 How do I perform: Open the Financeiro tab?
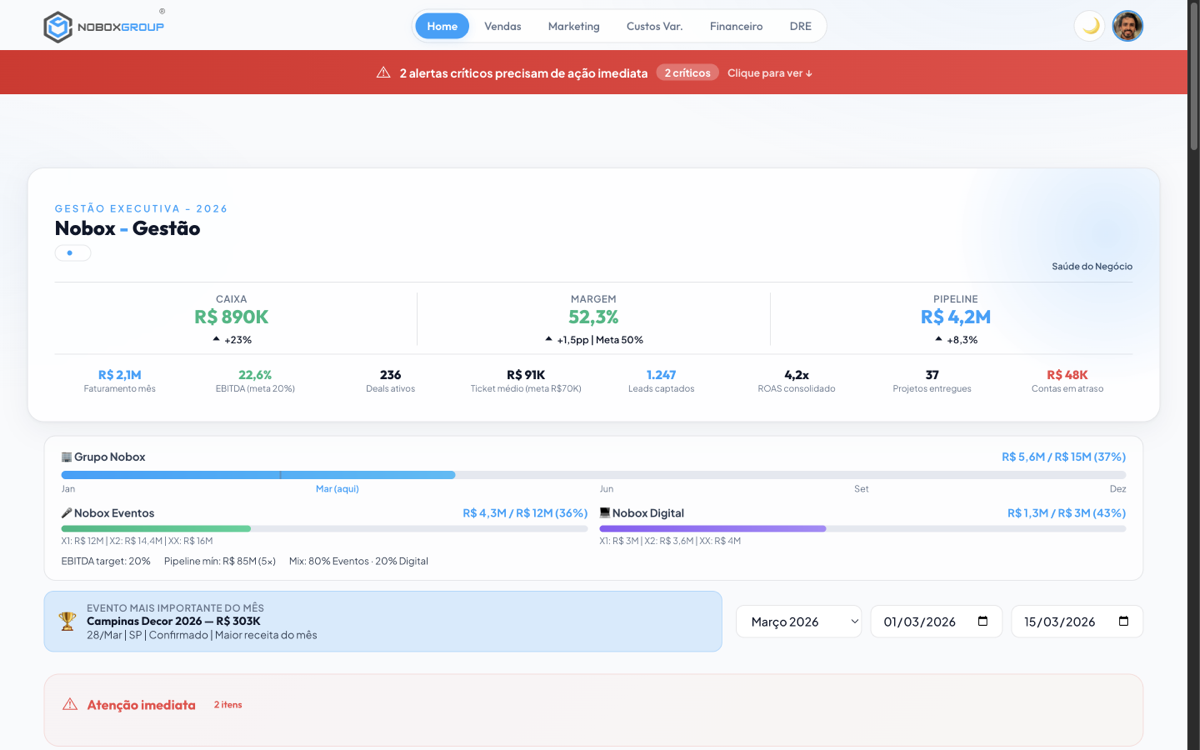tap(736, 26)
